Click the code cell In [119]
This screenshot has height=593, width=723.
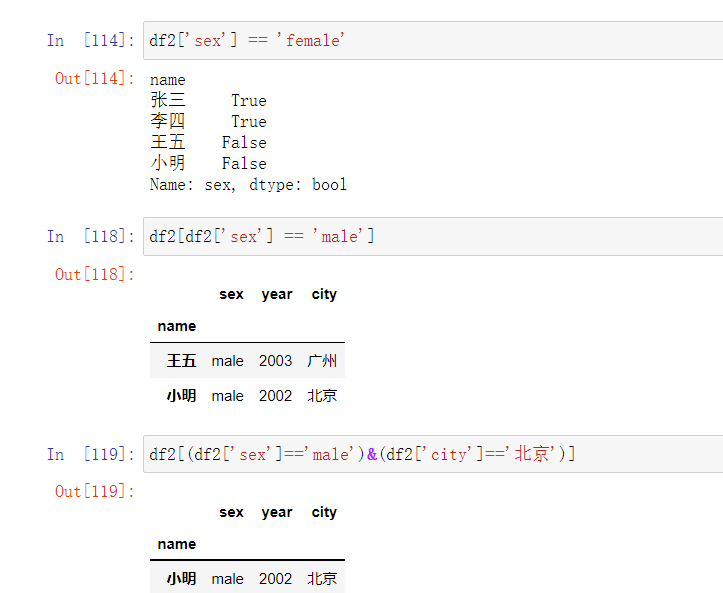tap(433, 454)
